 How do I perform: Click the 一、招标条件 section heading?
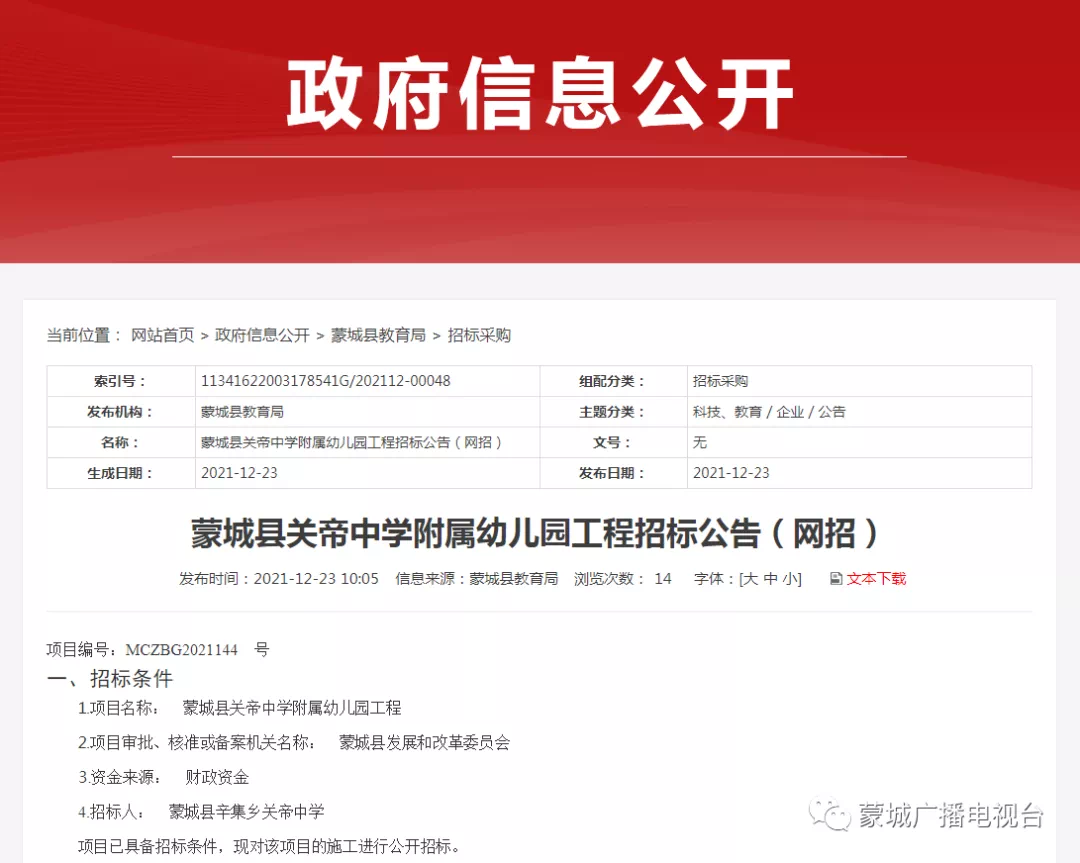(x=110, y=679)
